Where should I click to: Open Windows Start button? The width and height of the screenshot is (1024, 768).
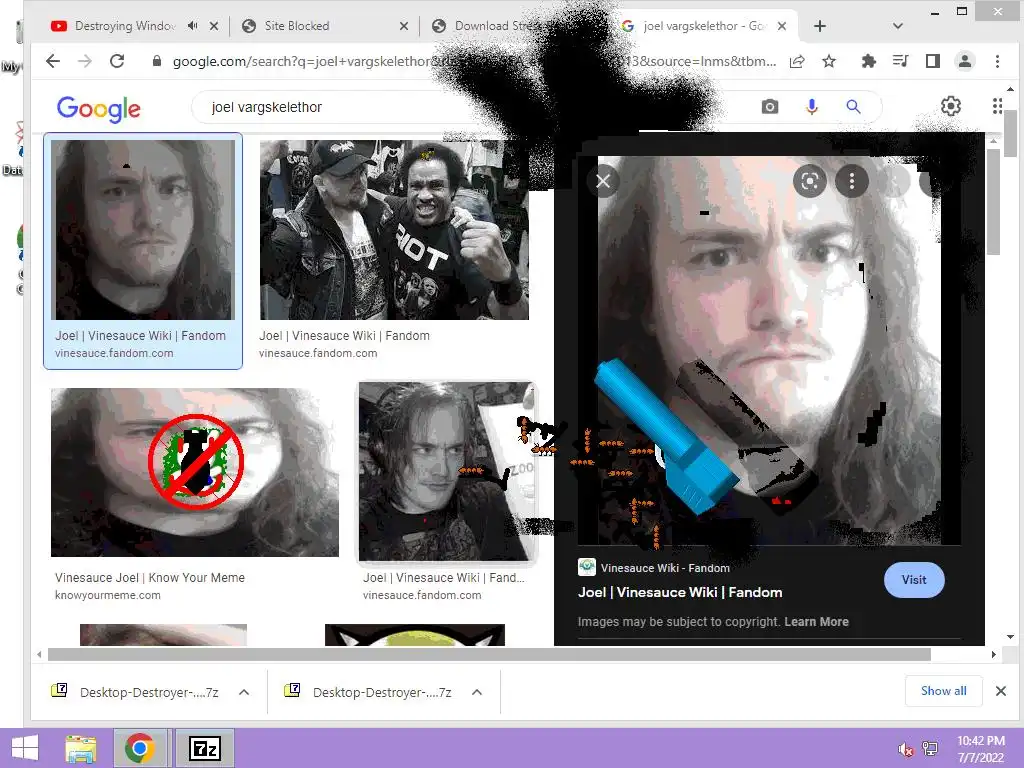coord(24,748)
